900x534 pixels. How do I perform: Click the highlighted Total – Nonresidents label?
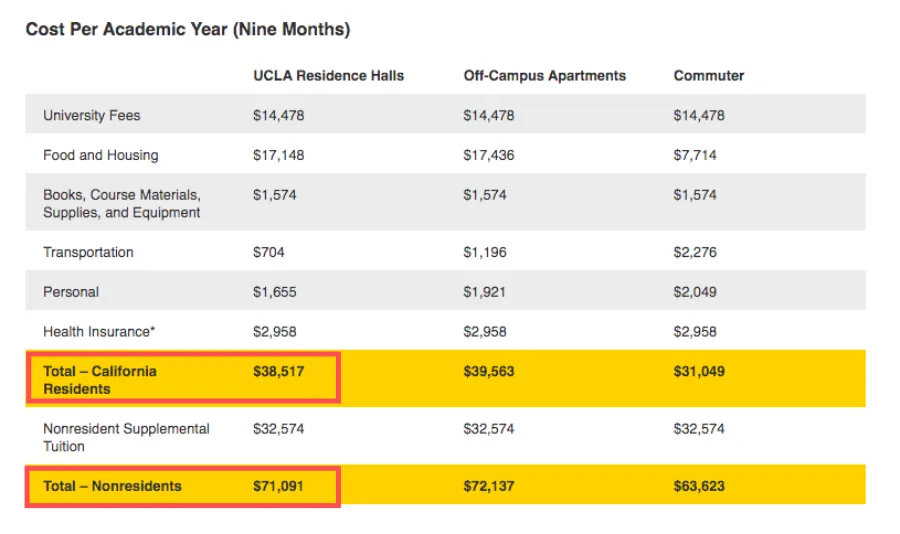(x=112, y=486)
